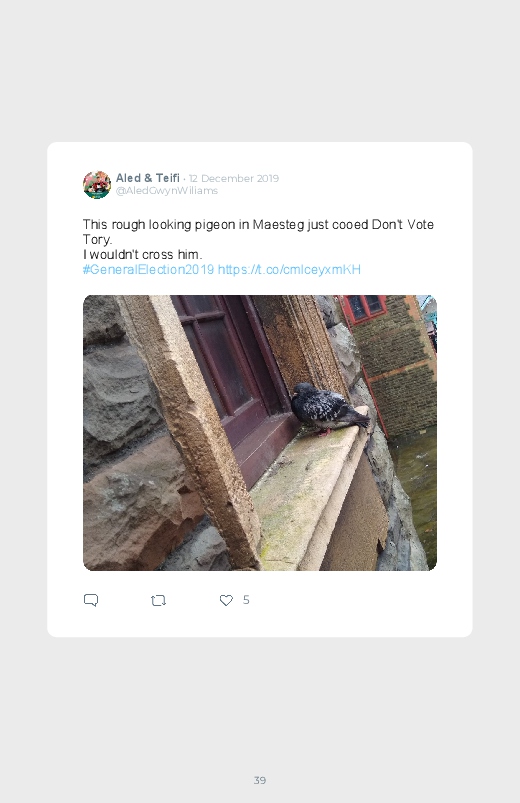Image resolution: width=520 pixels, height=803 pixels.
Task: Click the @AledGwynWiliams handle
Action: (x=167, y=191)
